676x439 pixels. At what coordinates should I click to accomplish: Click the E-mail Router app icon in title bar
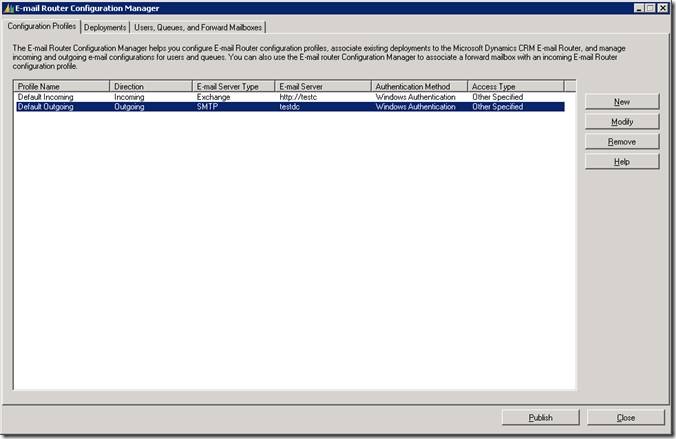(x=8, y=8)
